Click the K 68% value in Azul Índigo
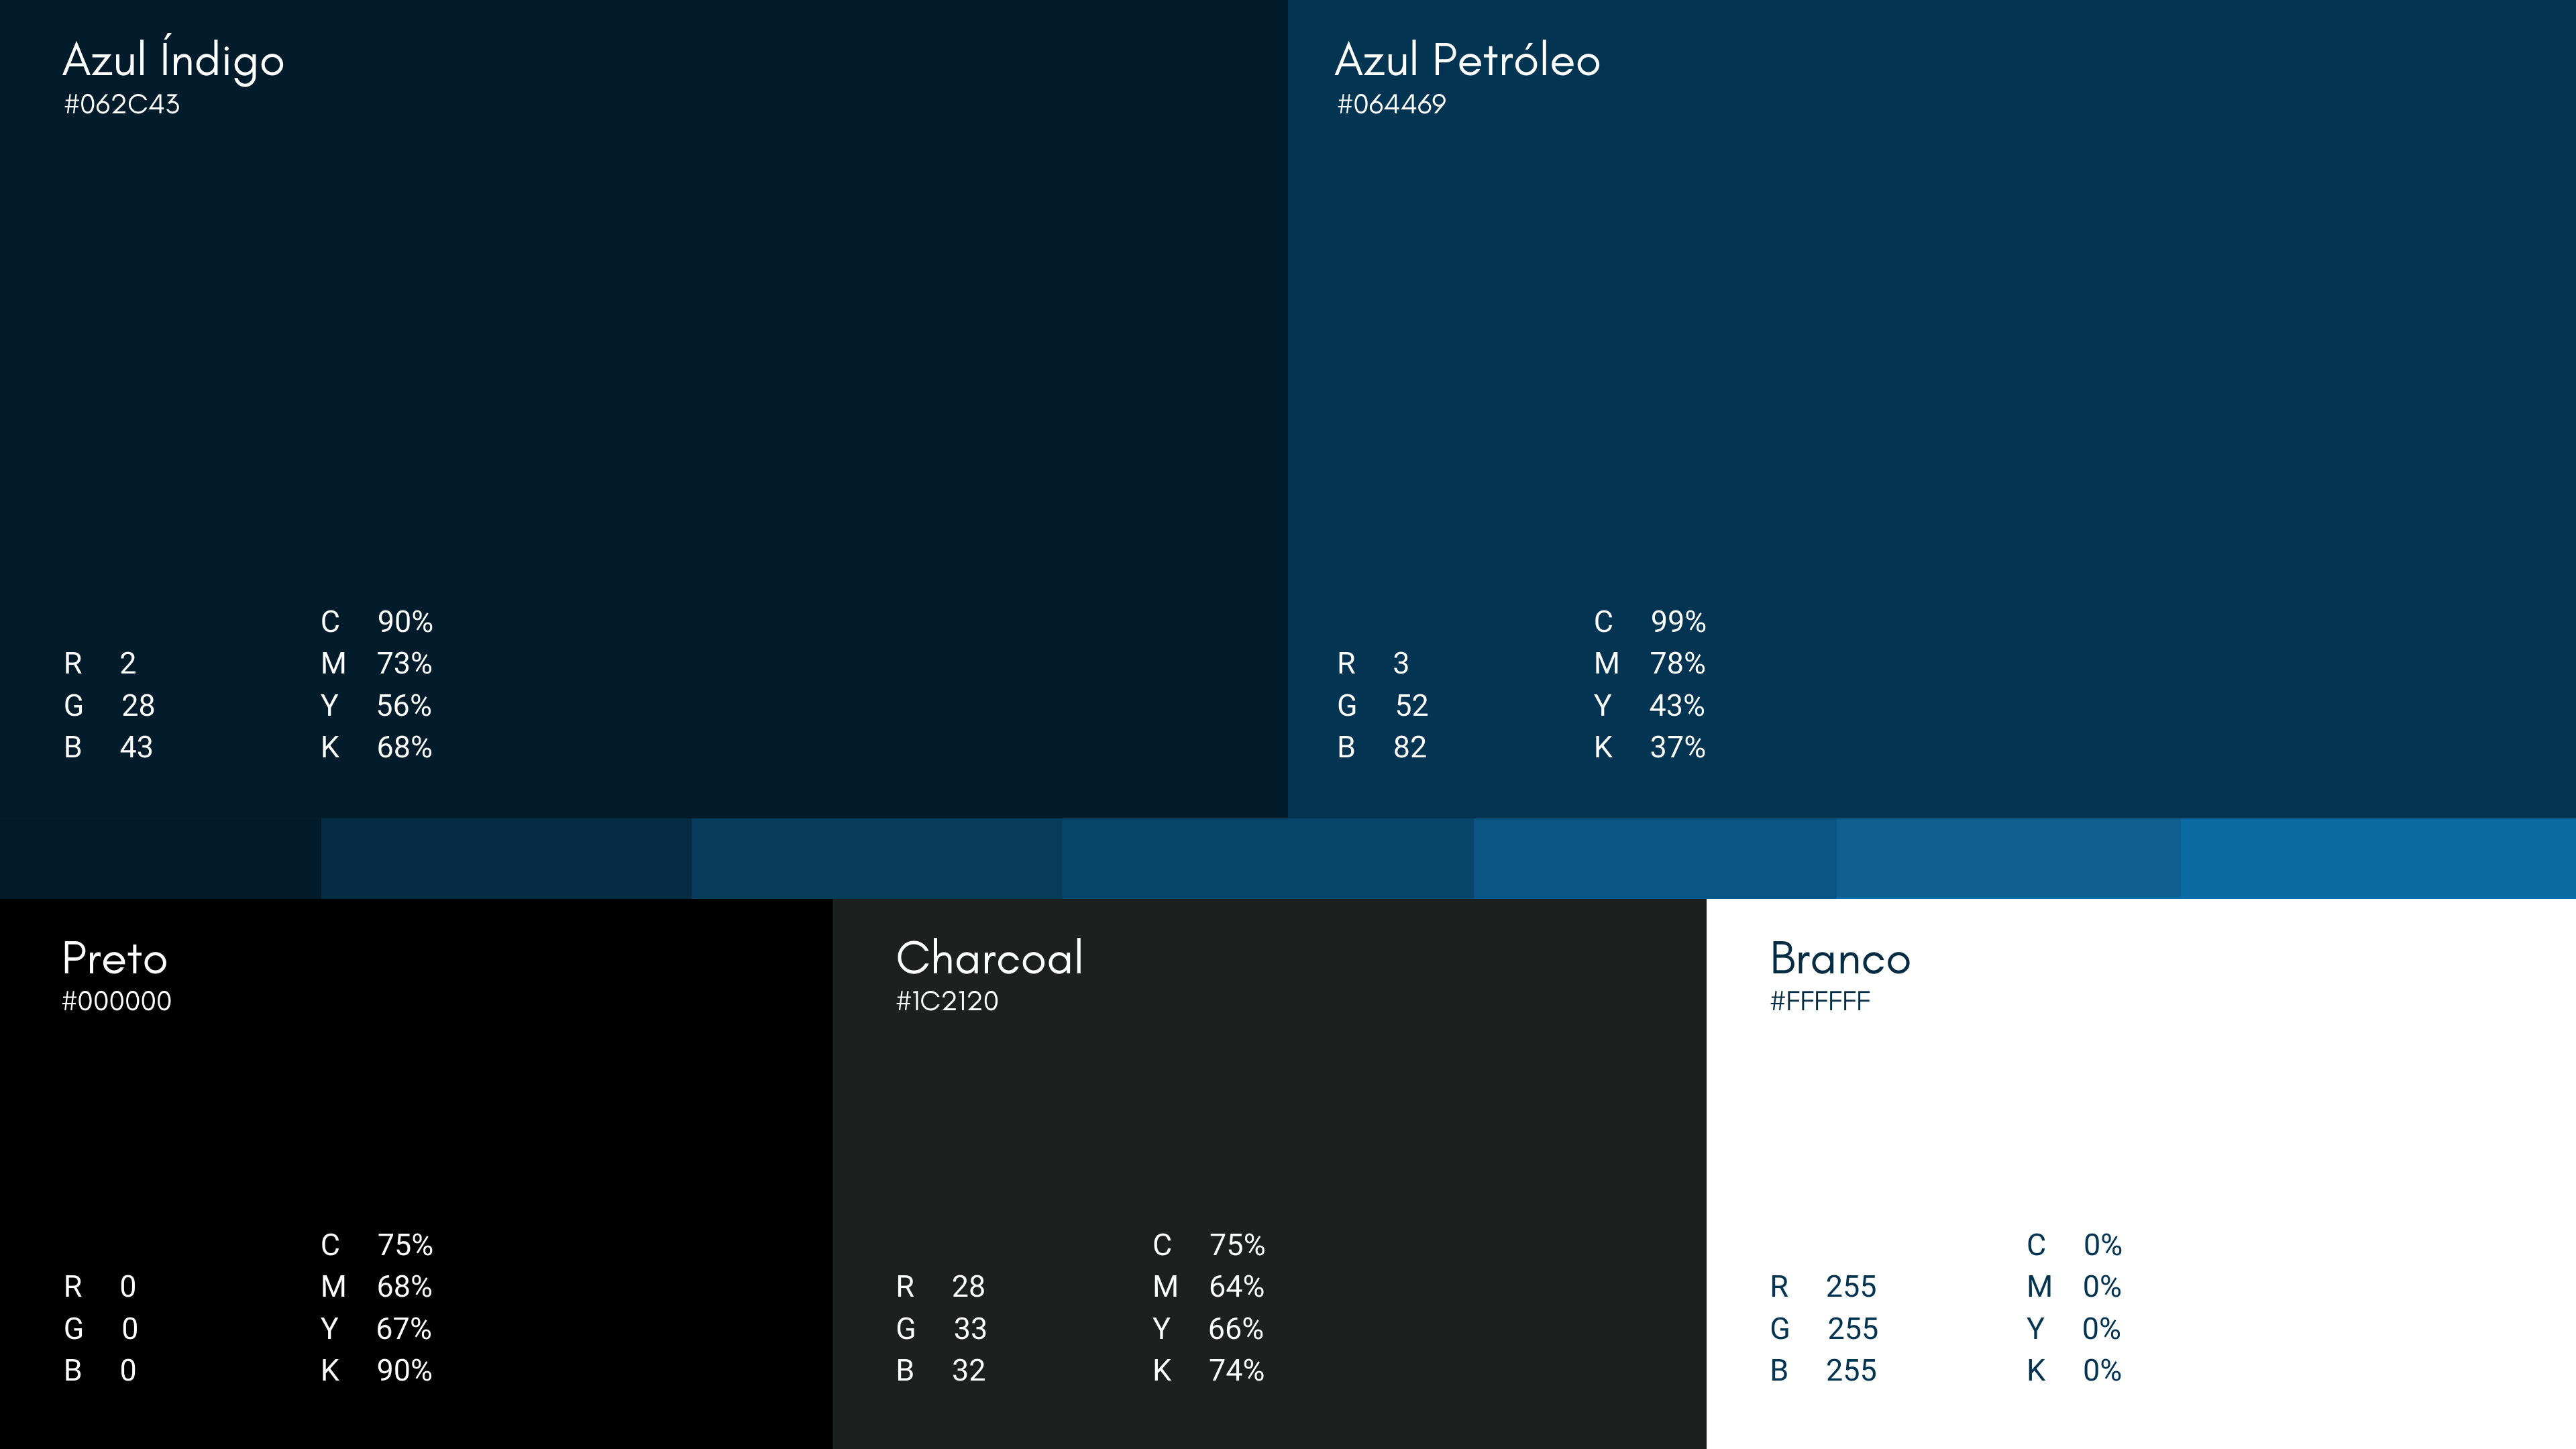 pyautogui.click(x=377, y=747)
